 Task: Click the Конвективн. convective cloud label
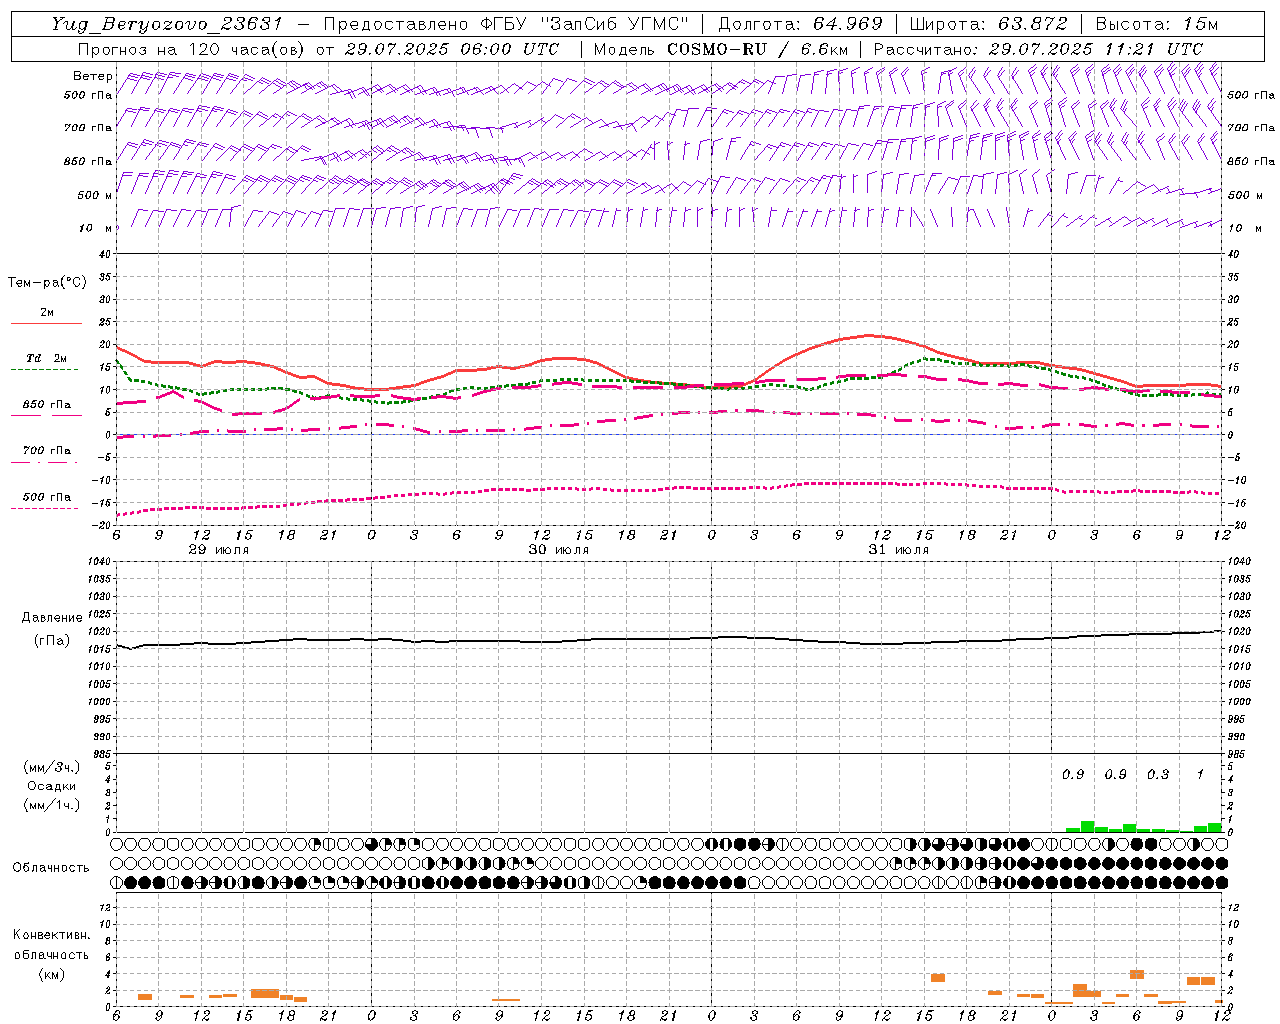(52, 935)
